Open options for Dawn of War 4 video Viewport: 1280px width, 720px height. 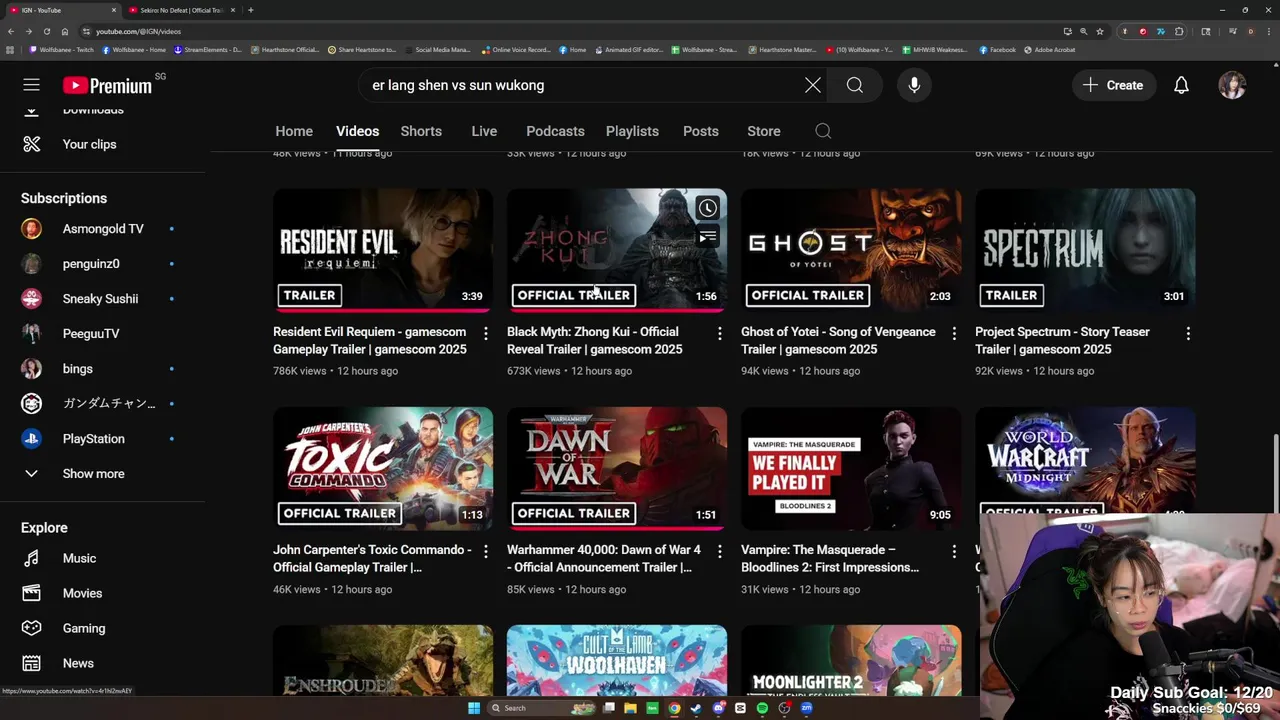pyautogui.click(x=720, y=551)
